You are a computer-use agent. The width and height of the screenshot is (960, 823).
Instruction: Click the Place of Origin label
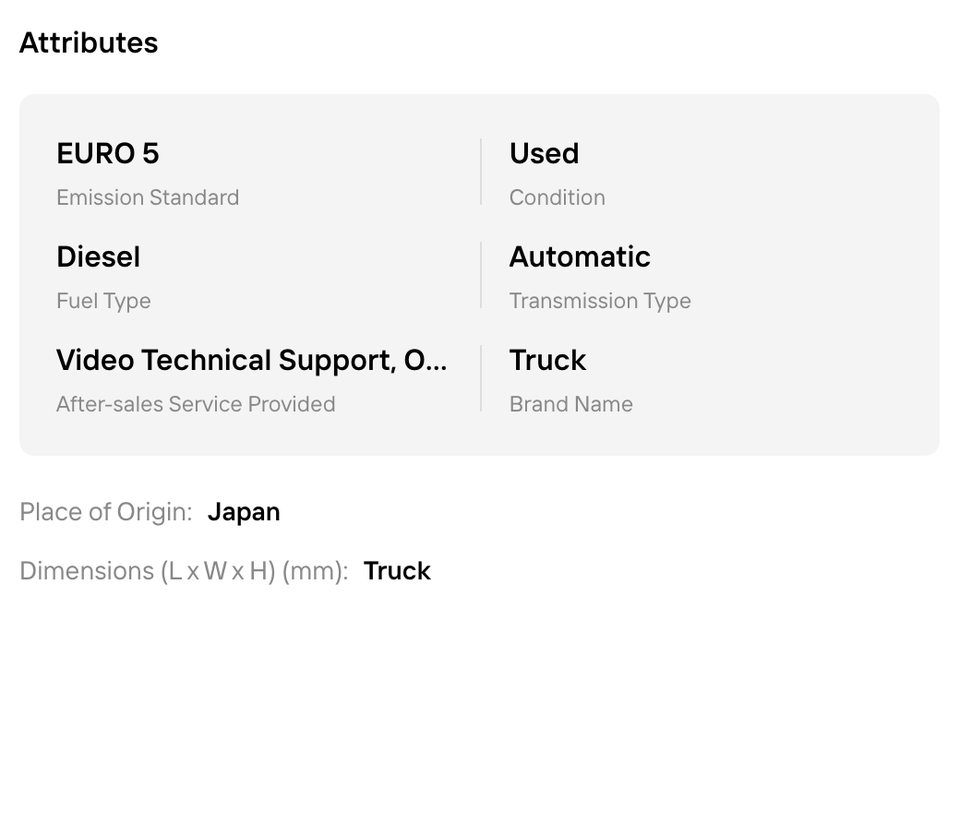(x=105, y=512)
